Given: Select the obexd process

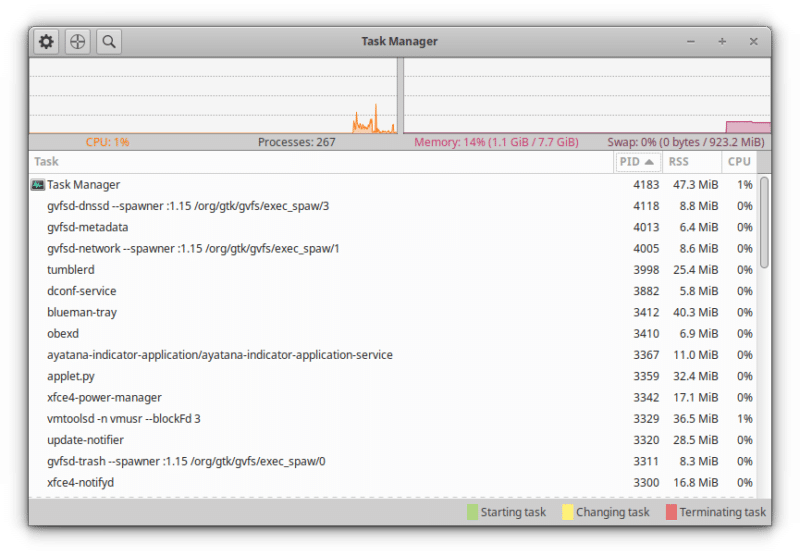Looking at the screenshot, I should tap(393, 334).
